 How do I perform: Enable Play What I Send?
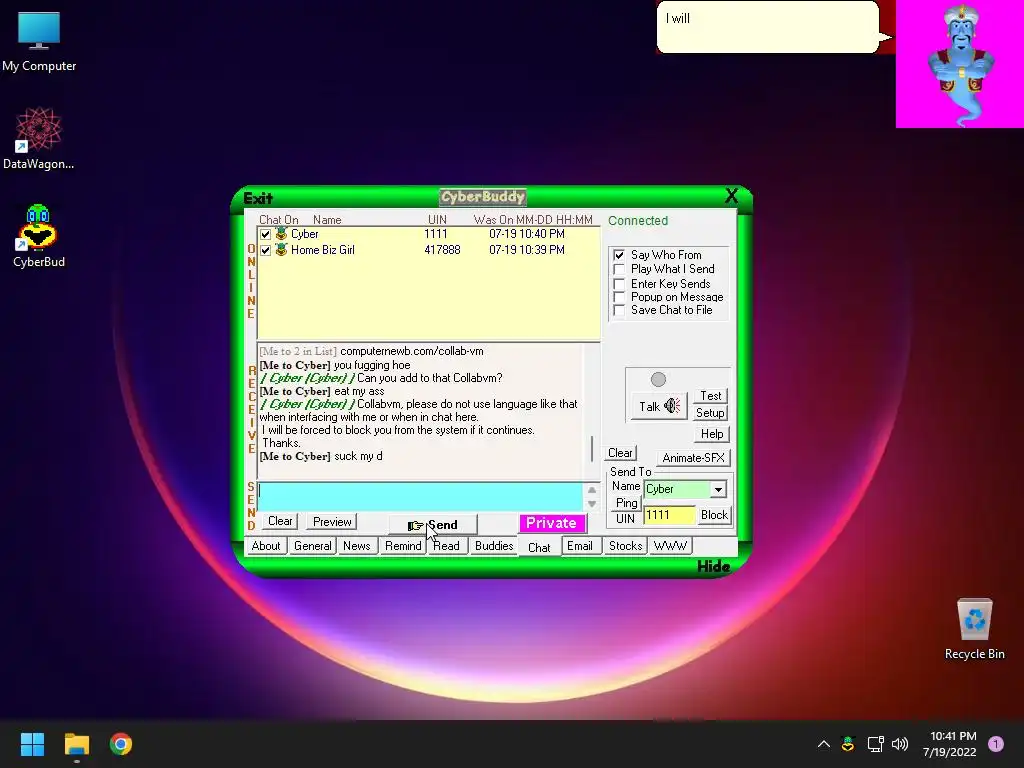[x=619, y=269]
